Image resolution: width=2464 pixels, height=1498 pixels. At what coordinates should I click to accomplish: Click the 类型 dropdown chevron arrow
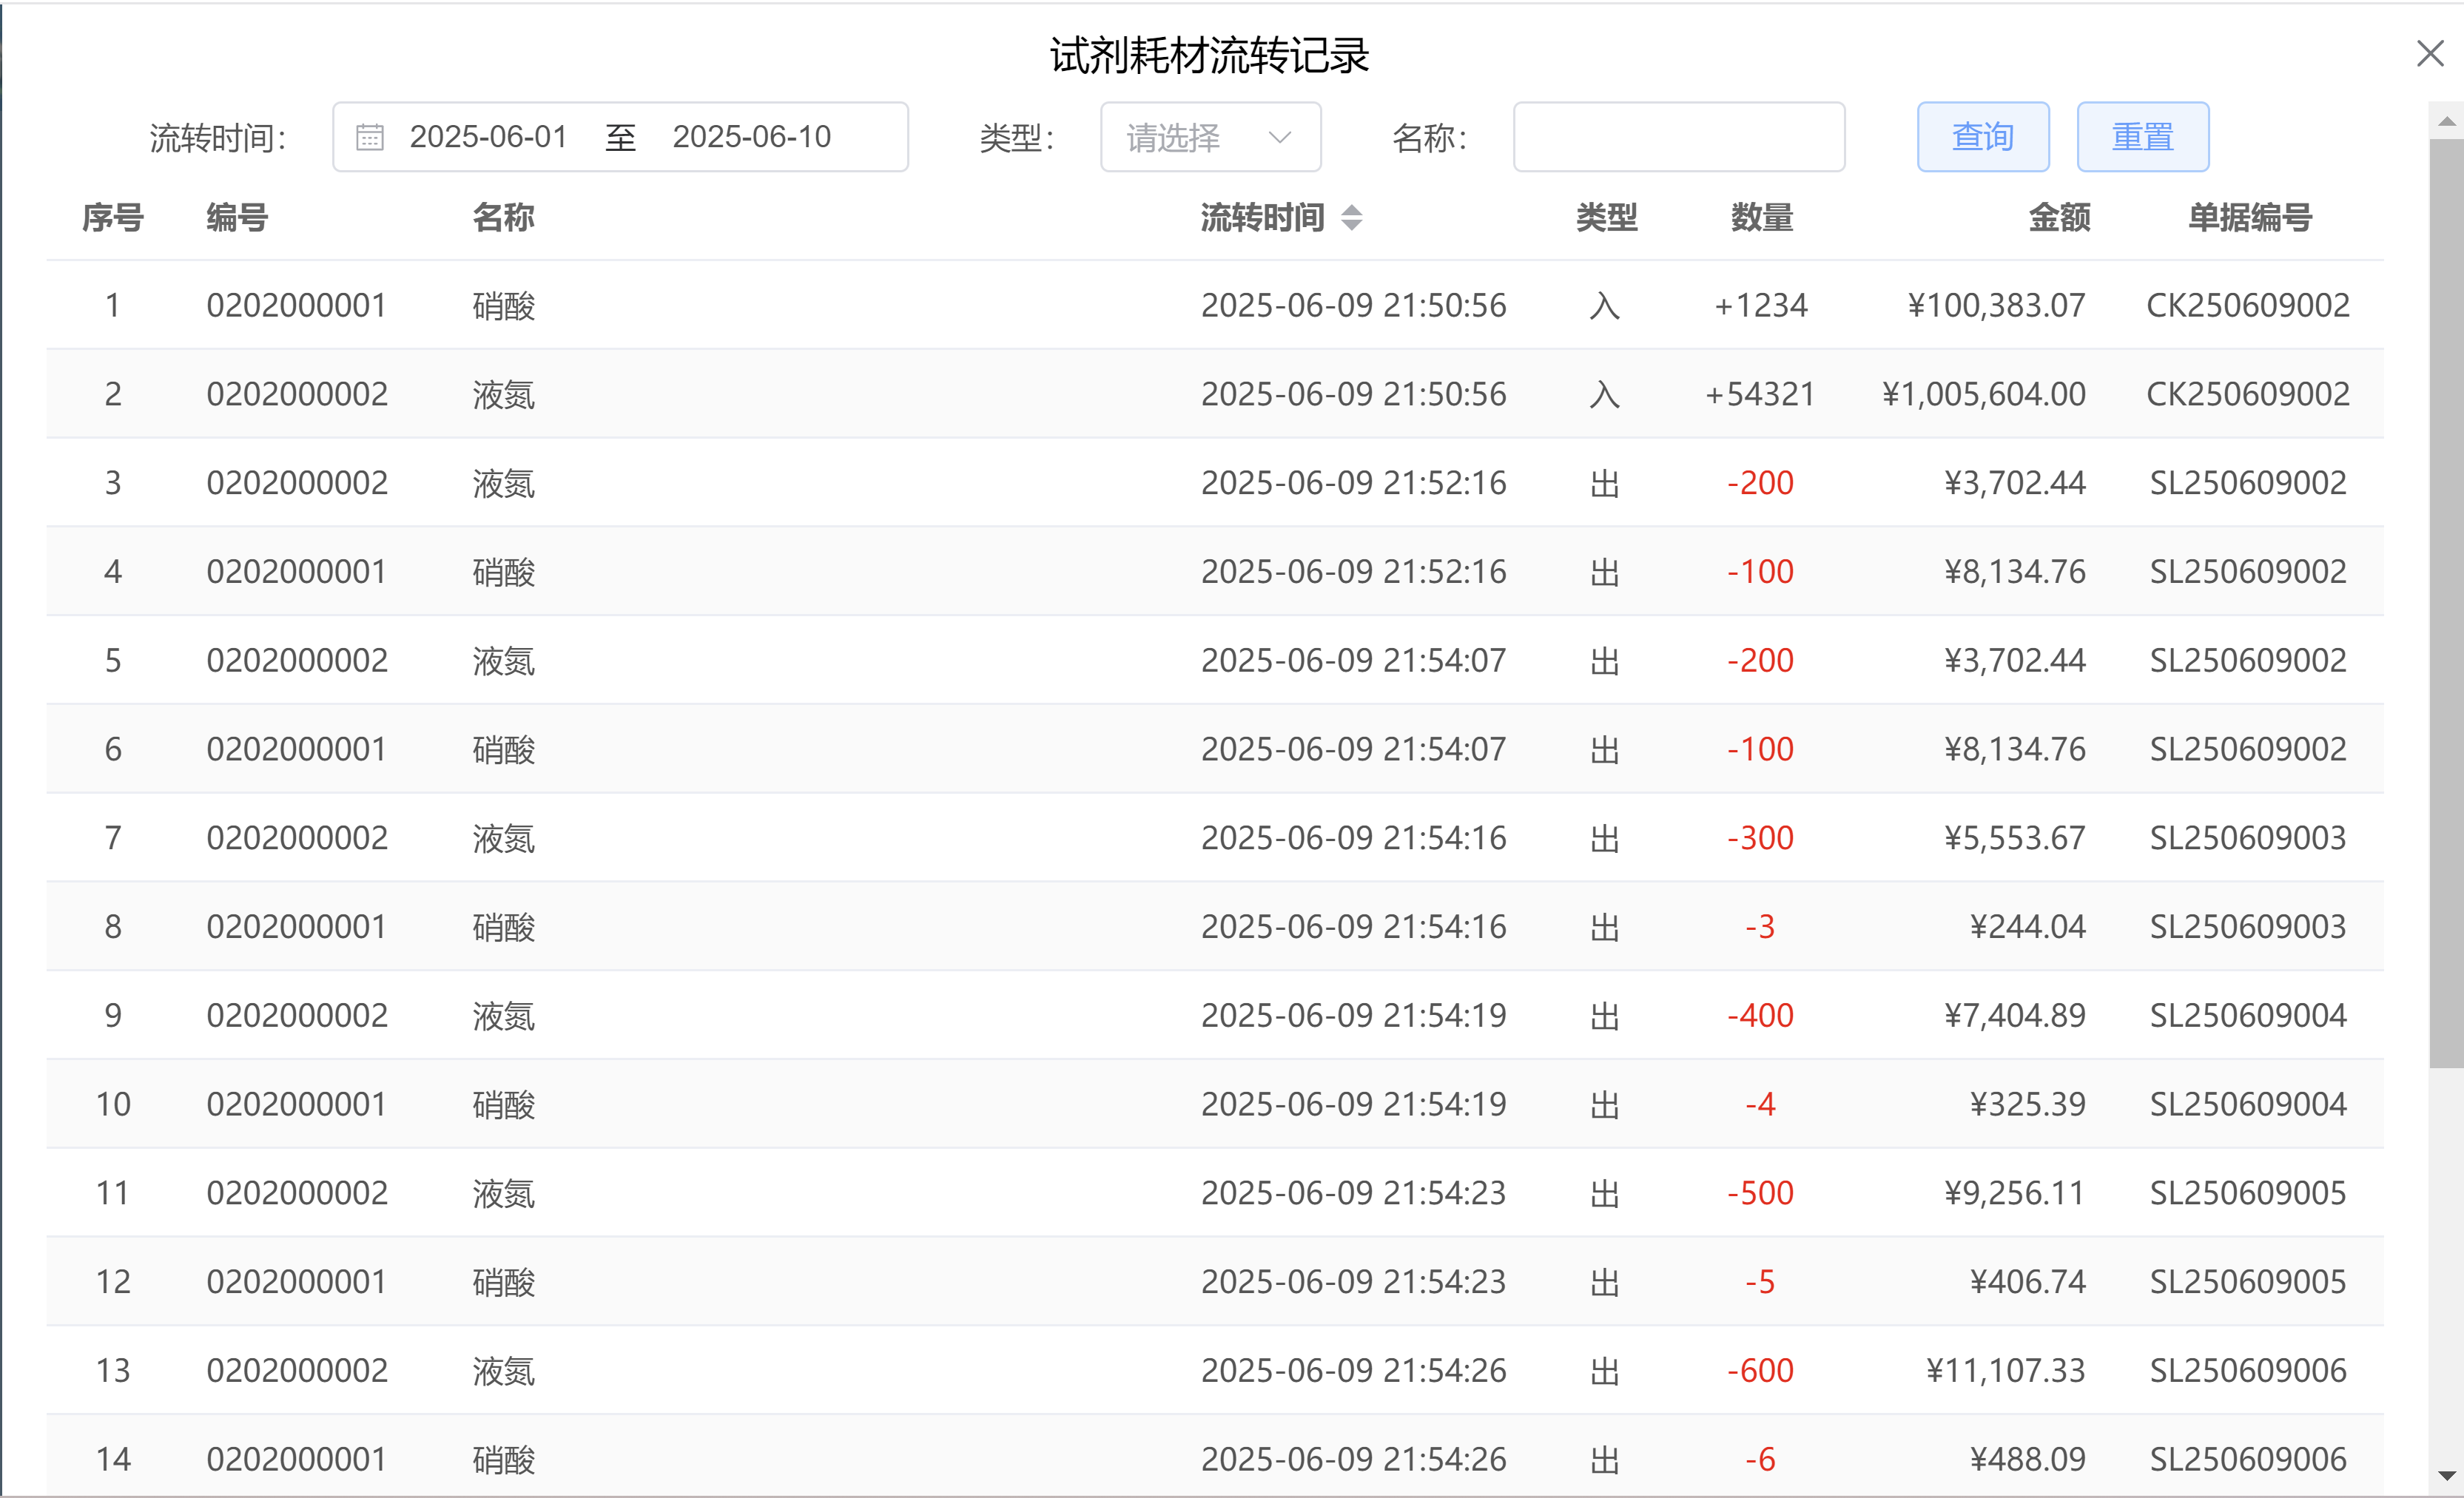1279,137
